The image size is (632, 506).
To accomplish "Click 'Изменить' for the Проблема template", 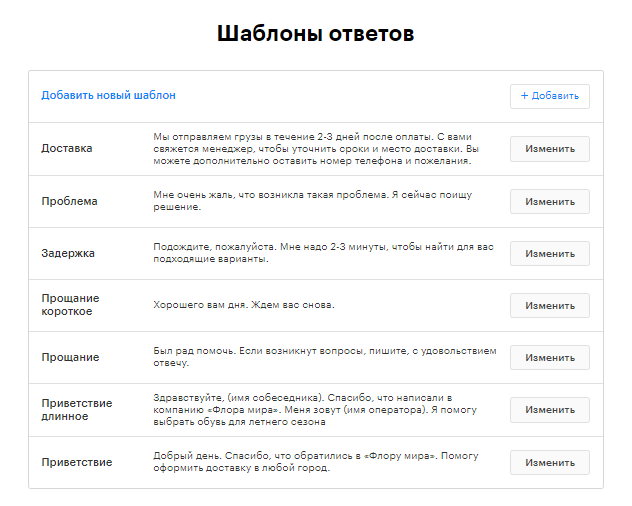I will pos(549,202).
